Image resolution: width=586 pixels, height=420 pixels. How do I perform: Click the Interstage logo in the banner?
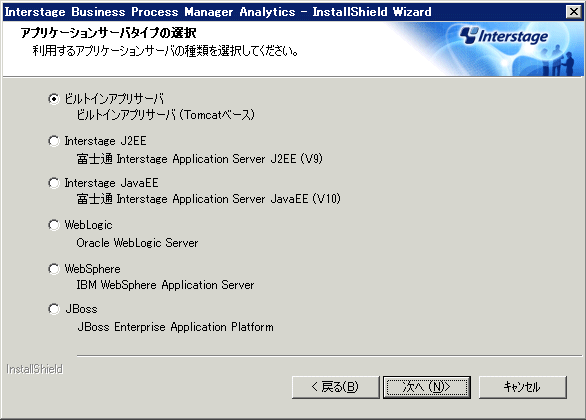coord(504,36)
